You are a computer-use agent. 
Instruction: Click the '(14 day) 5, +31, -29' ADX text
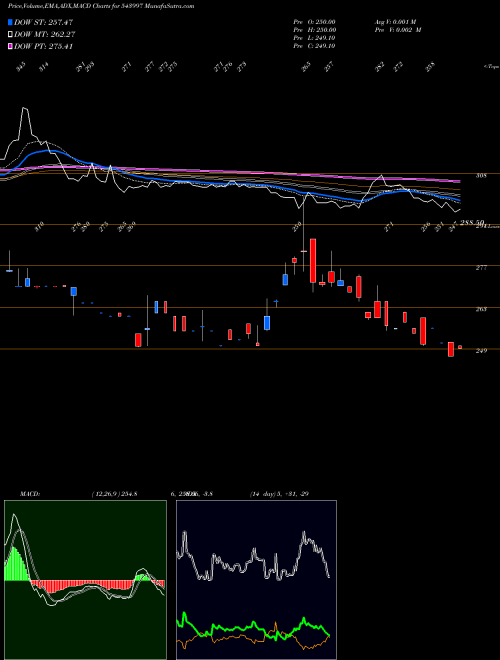tap(280, 494)
